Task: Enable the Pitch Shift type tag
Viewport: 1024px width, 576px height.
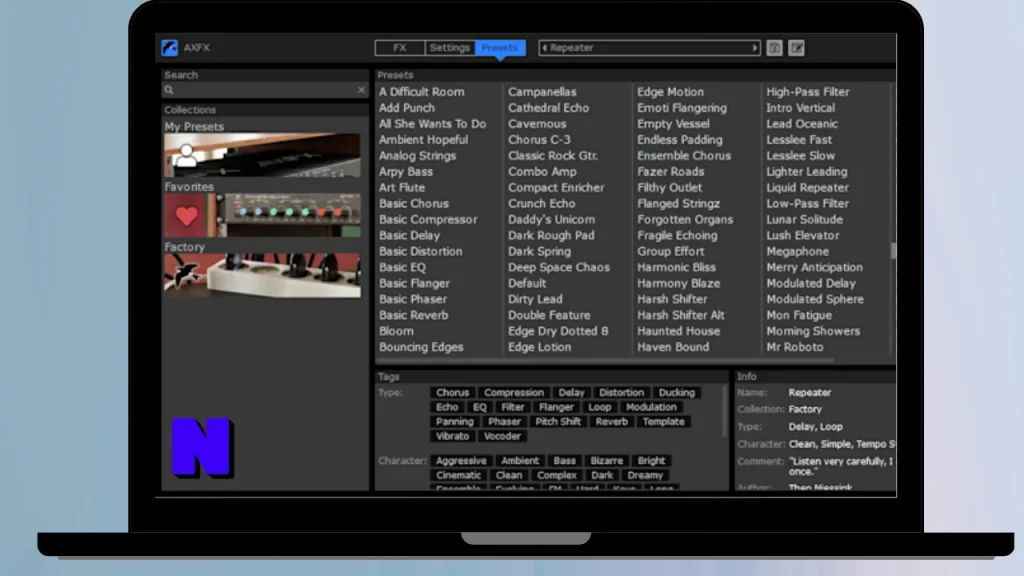Action: click(x=558, y=421)
